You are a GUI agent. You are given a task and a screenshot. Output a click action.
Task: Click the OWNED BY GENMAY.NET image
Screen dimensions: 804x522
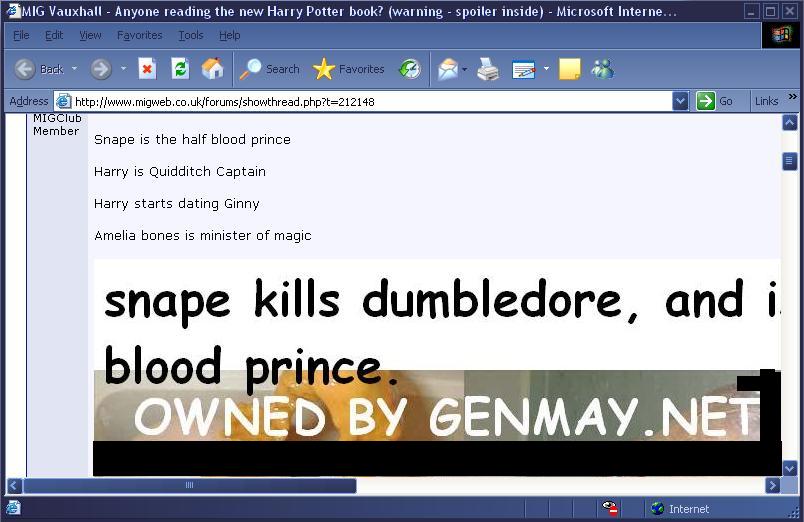(x=437, y=368)
